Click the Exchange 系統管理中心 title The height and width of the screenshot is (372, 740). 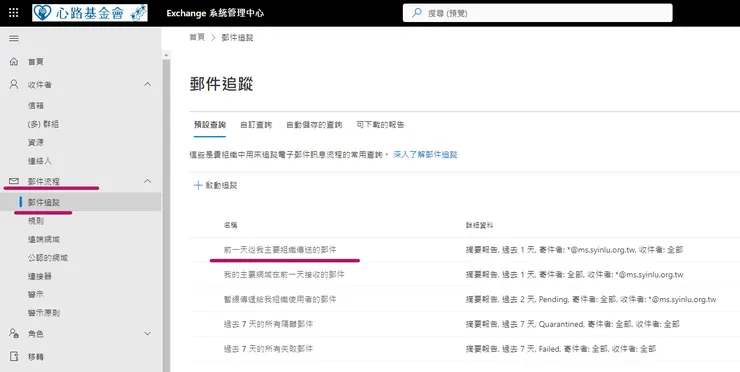pos(215,13)
